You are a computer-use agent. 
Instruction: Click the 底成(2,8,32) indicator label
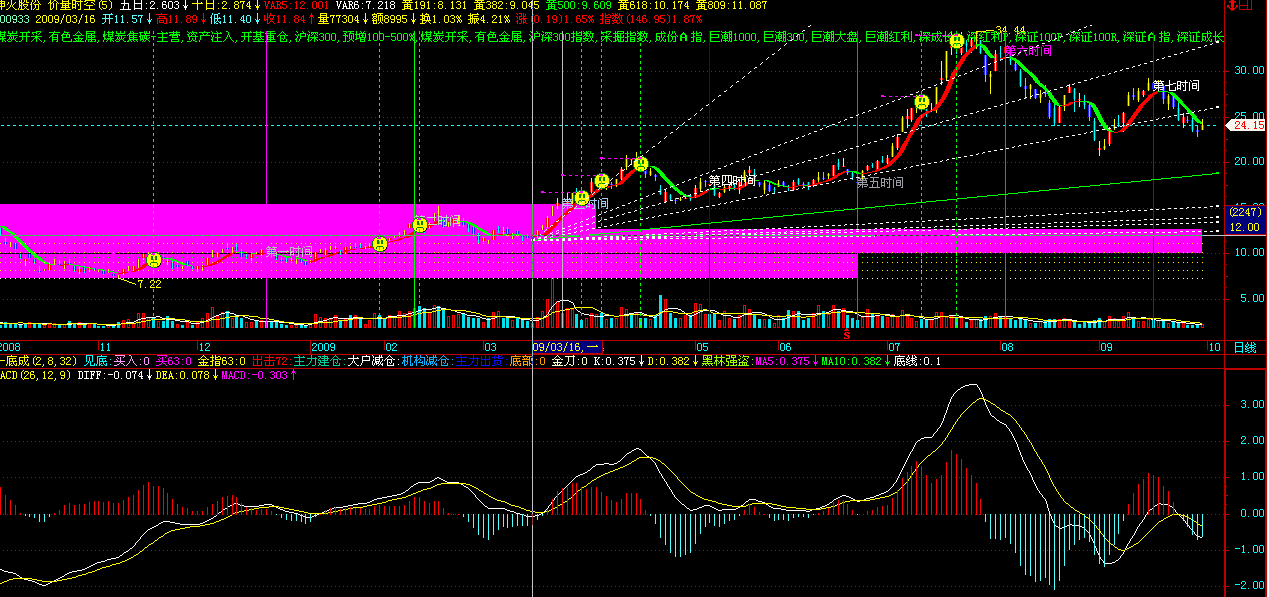point(38,361)
